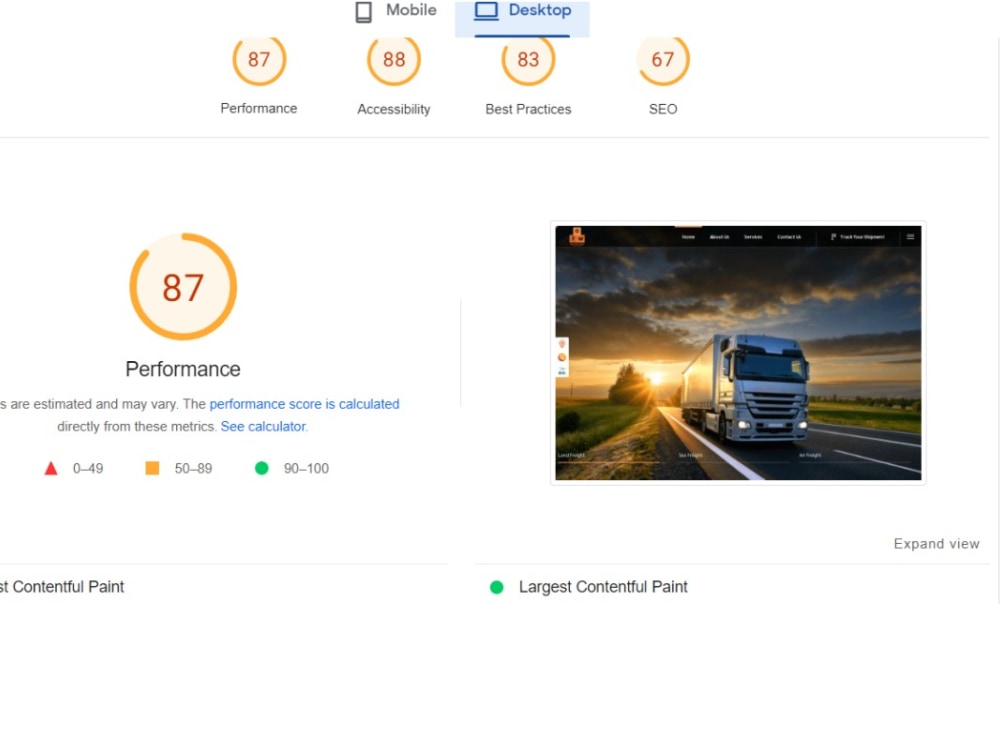
Task: Click the Performance score gauge showing 87
Action: coord(259,60)
